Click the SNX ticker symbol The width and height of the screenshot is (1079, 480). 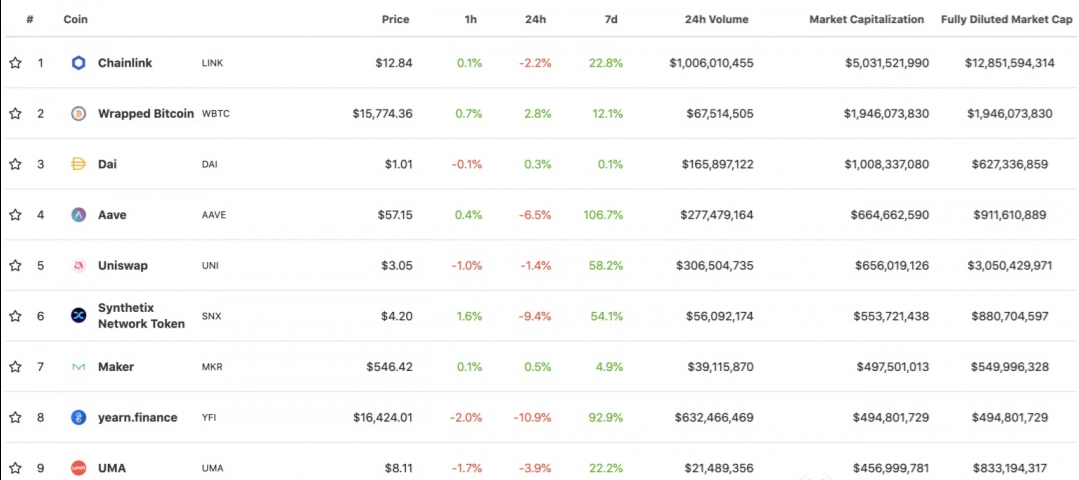pos(211,316)
